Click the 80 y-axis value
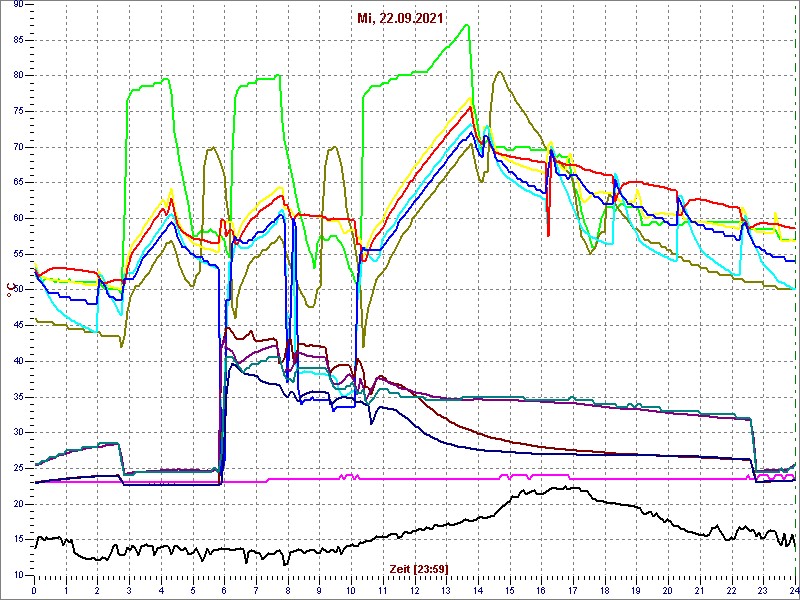This screenshot has height=600, width=800. click(17, 76)
